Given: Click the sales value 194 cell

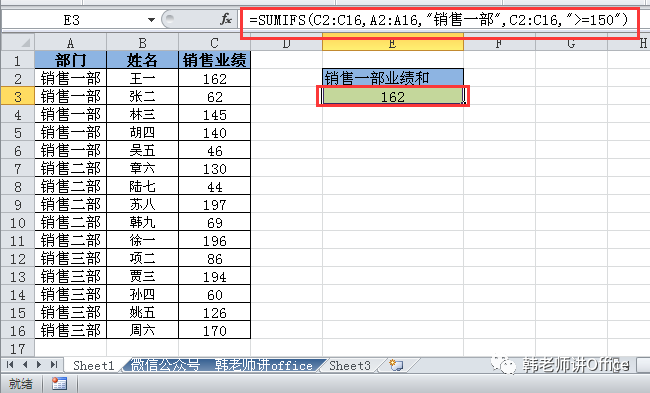Looking at the screenshot, I should 214,277.
